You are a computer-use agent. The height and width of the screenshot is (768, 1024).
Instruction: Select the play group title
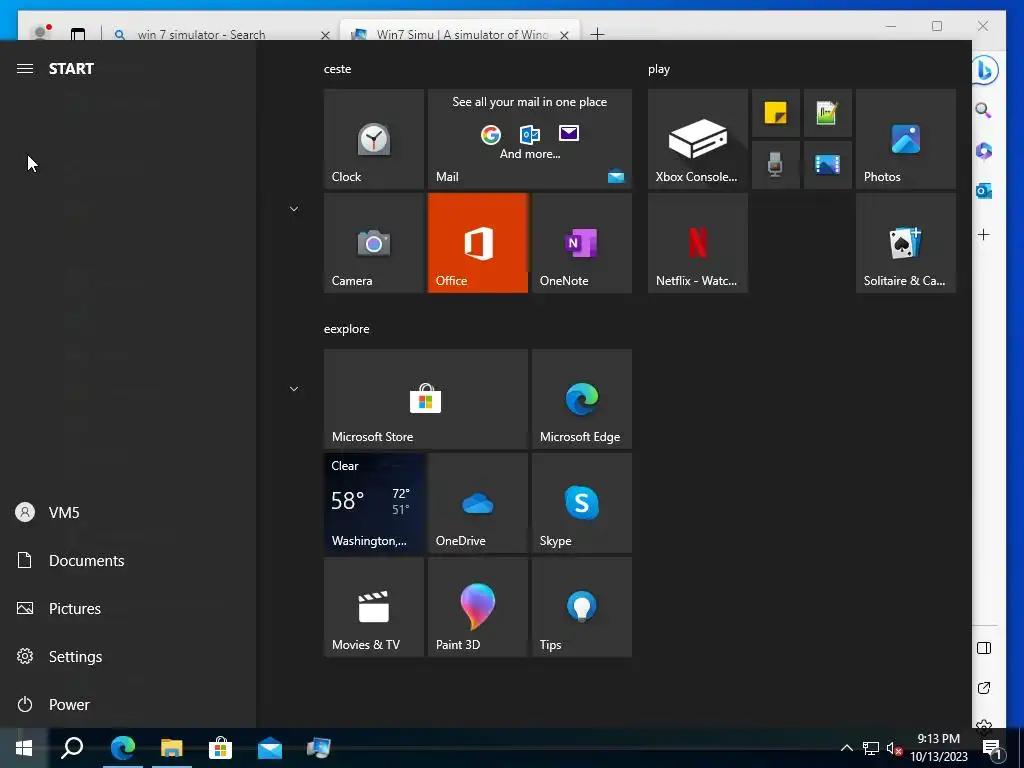coord(659,69)
